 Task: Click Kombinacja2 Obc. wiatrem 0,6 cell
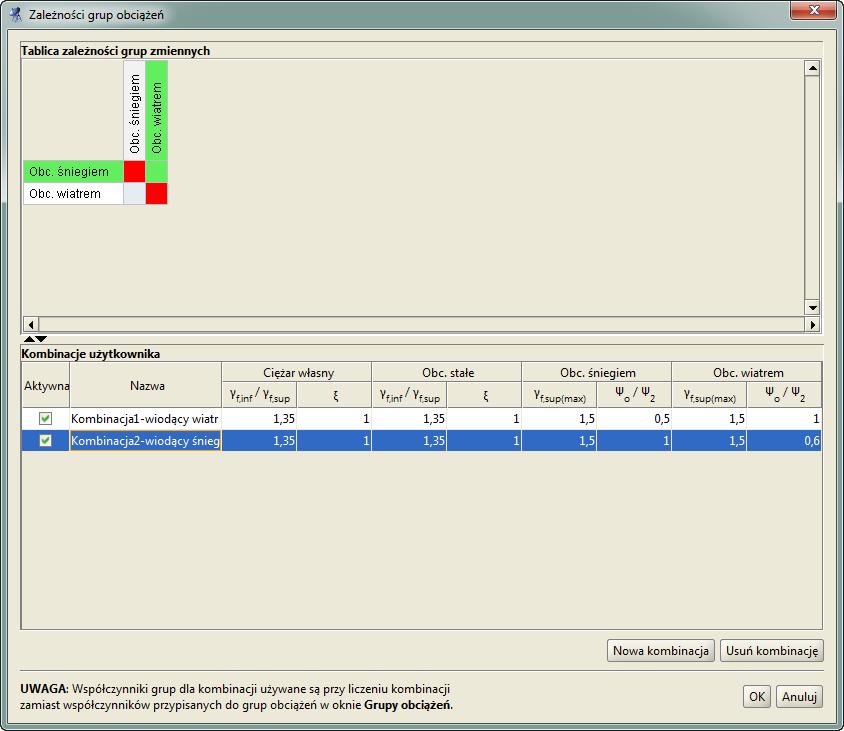(784, 440)
